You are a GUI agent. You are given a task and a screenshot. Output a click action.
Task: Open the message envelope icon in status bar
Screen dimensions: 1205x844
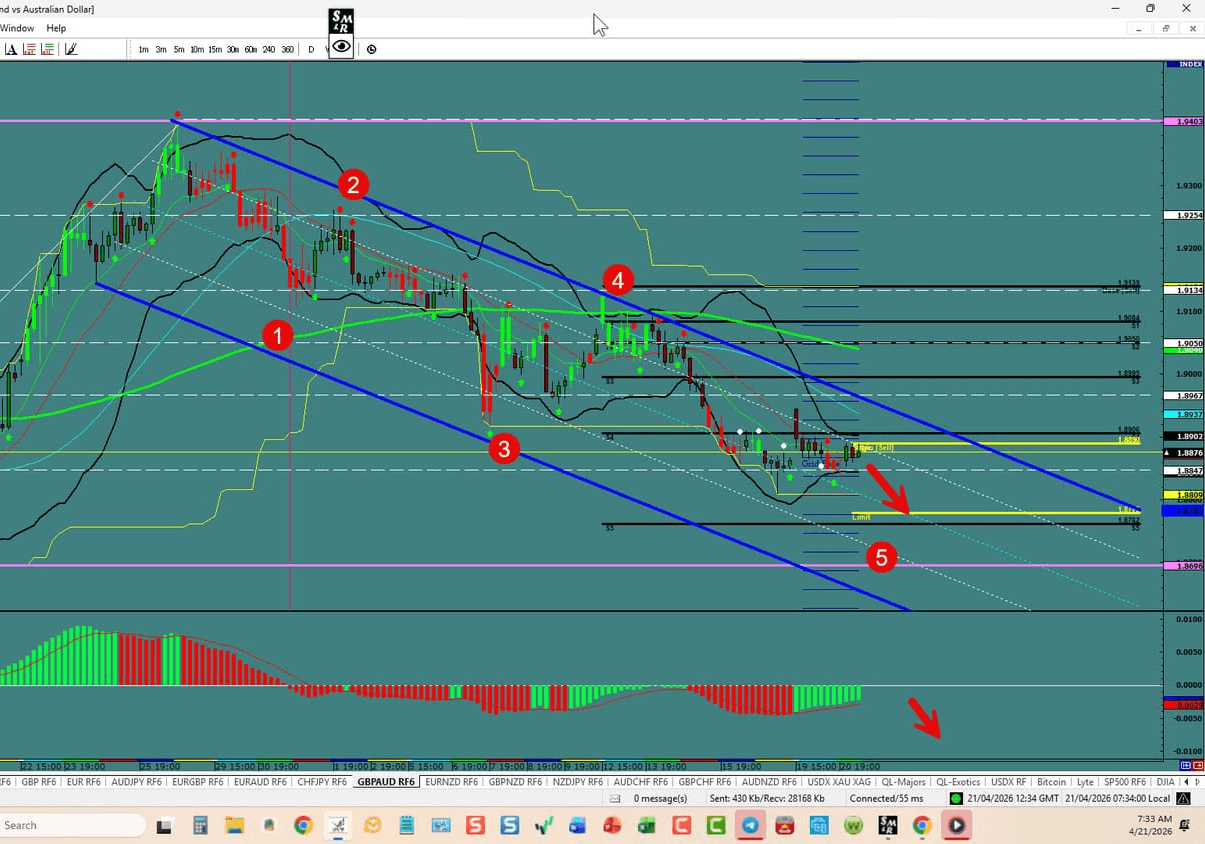(x=615, y=798)
